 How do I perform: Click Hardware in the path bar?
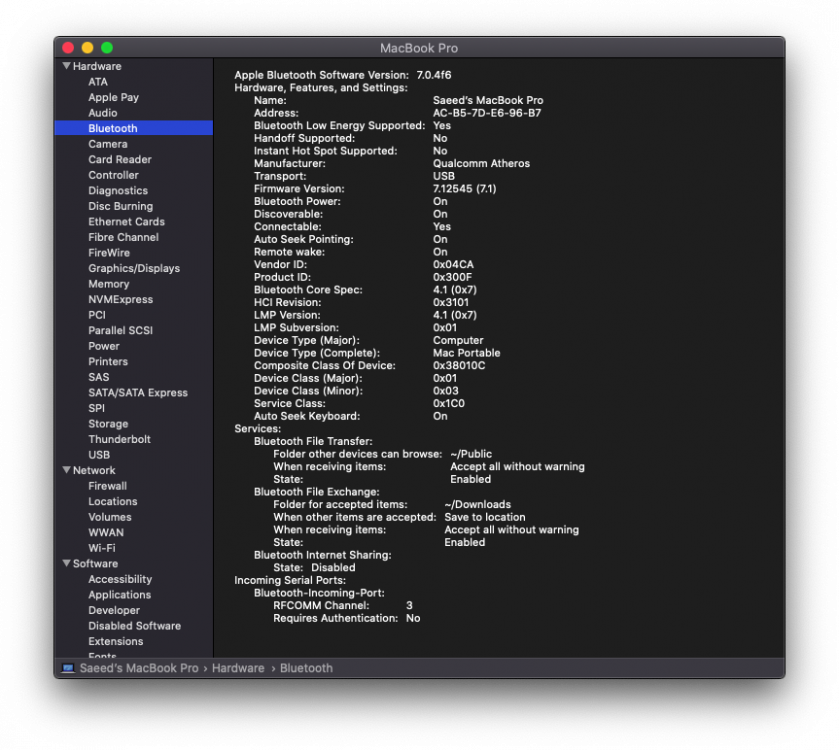[238, 668]
